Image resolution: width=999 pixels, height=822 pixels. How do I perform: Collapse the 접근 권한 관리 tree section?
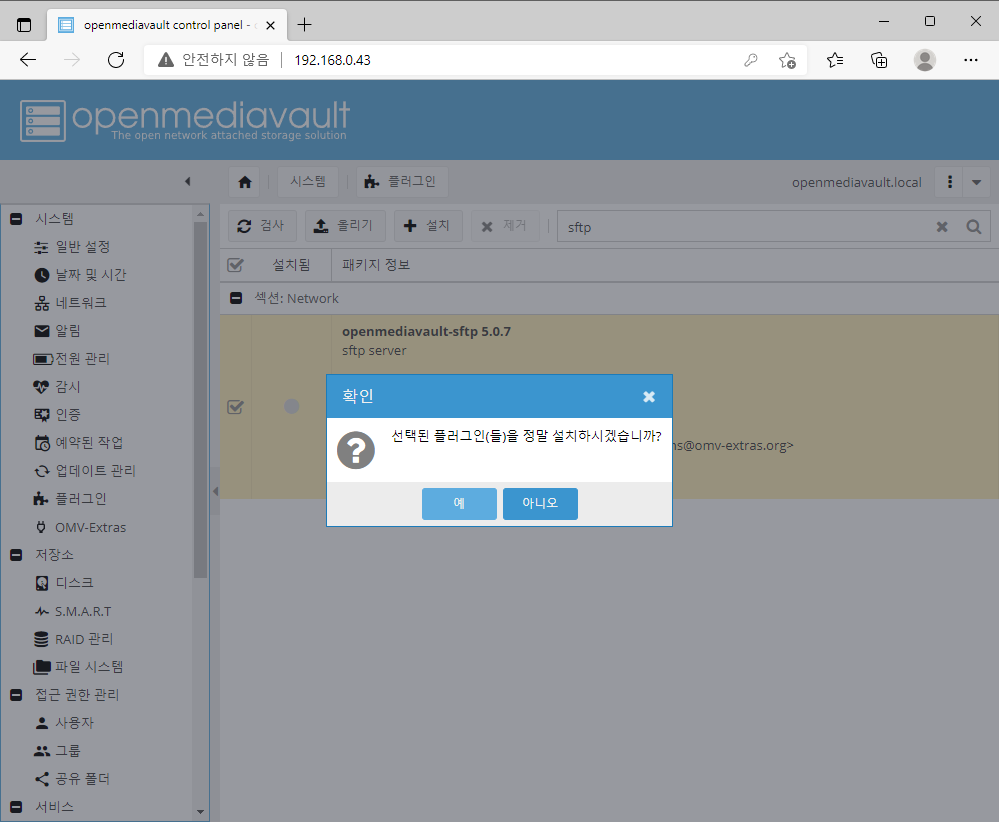click(x=17, y=695)
